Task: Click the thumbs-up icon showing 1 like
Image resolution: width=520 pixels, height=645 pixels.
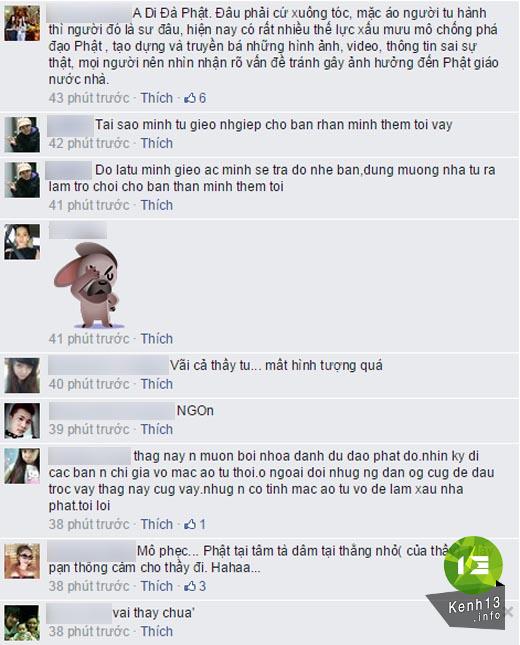Action: coord(190,524)
